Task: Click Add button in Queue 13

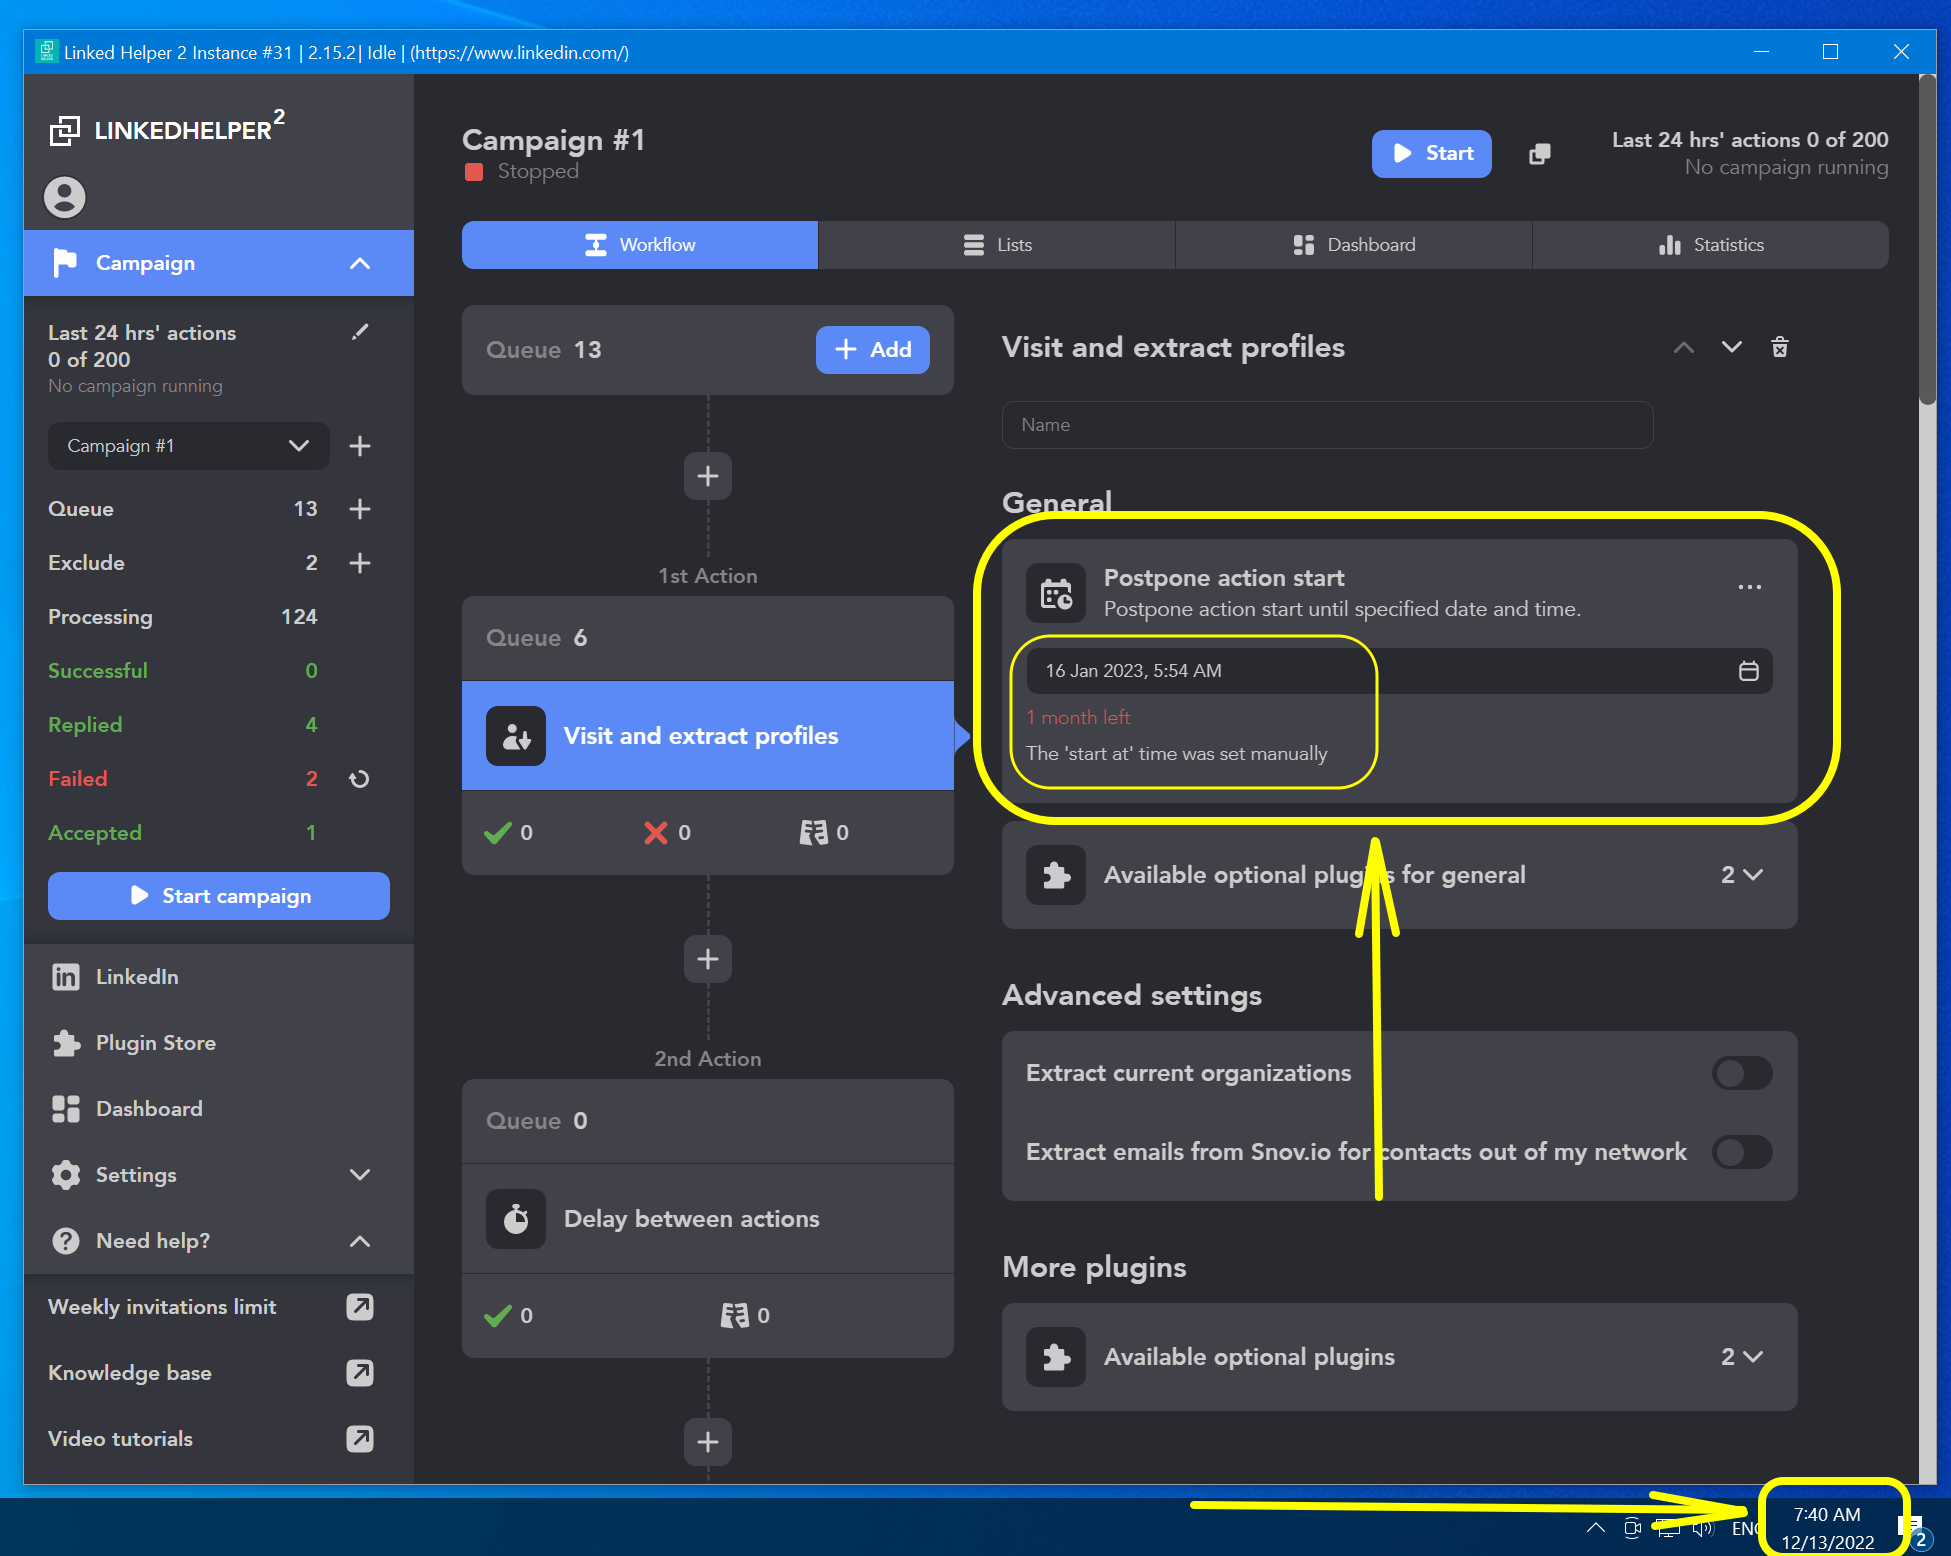Action: pyautogui.click(x=873, y=350)
